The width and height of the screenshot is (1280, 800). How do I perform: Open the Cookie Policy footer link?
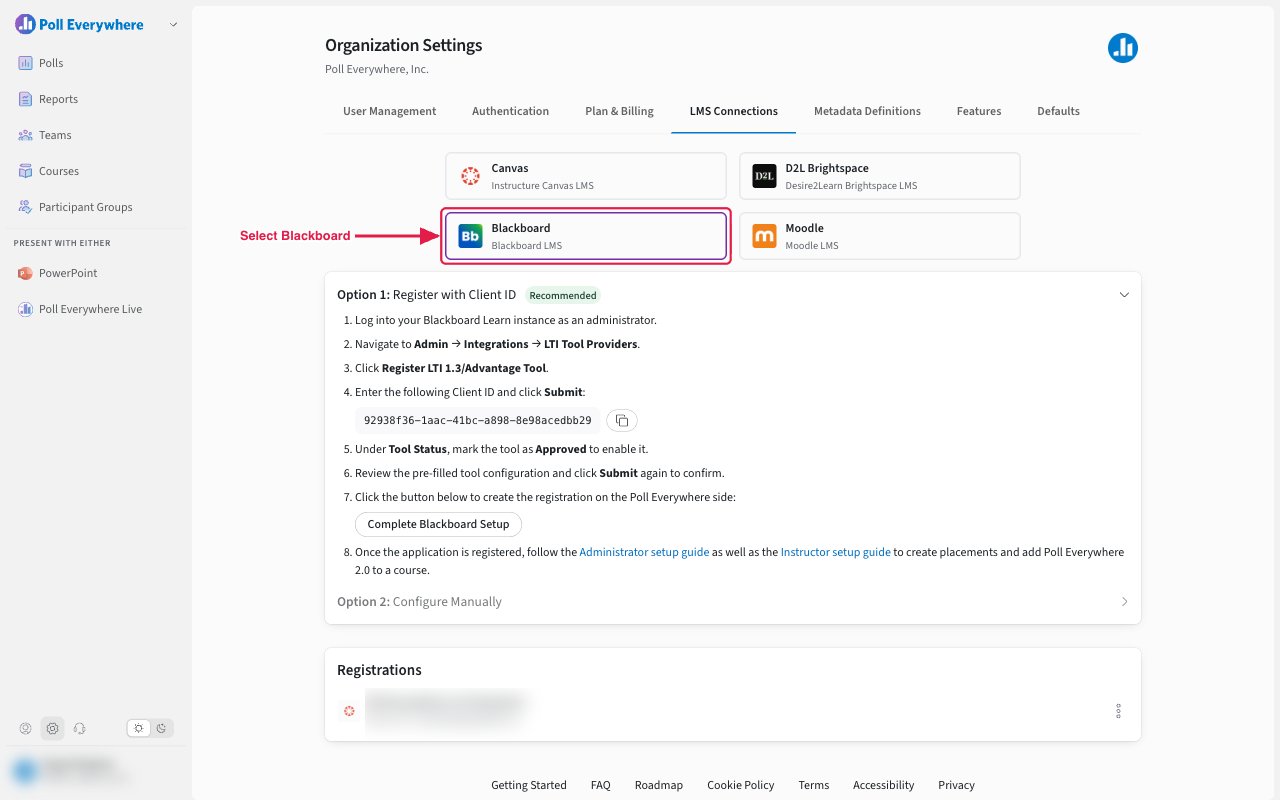[740, 785]
